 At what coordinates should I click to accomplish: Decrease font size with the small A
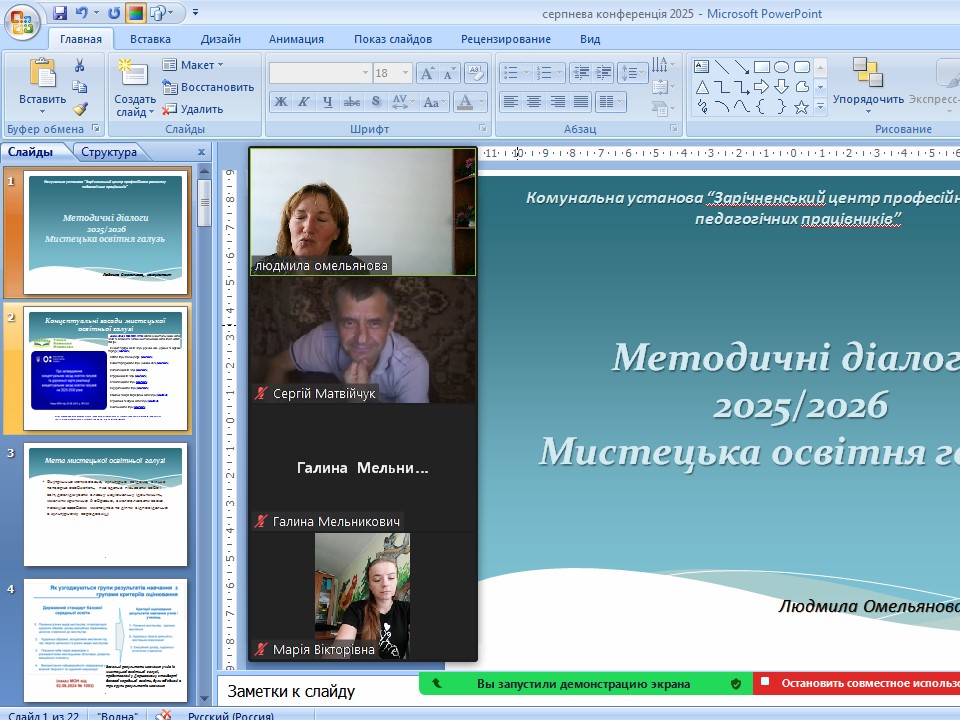(x=448, y=73)
